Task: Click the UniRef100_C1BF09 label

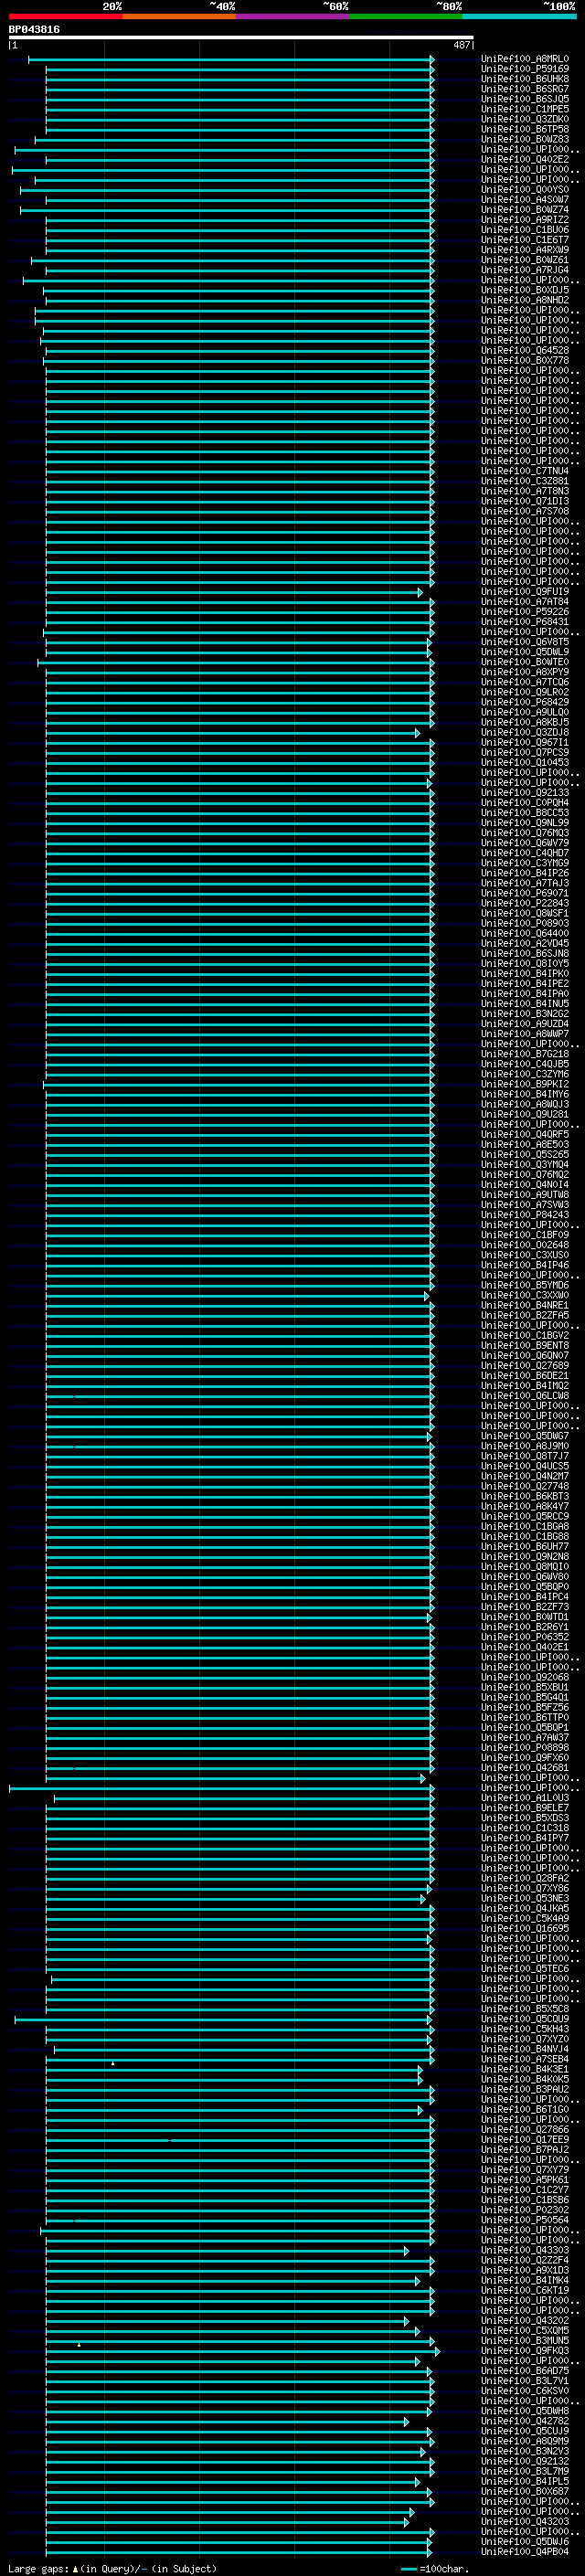Action: click(524, 1235)
